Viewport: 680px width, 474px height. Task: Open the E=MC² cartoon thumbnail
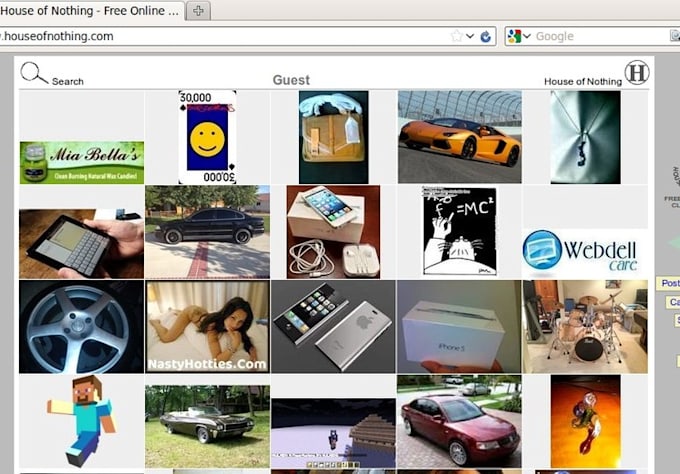coord(460,232)
